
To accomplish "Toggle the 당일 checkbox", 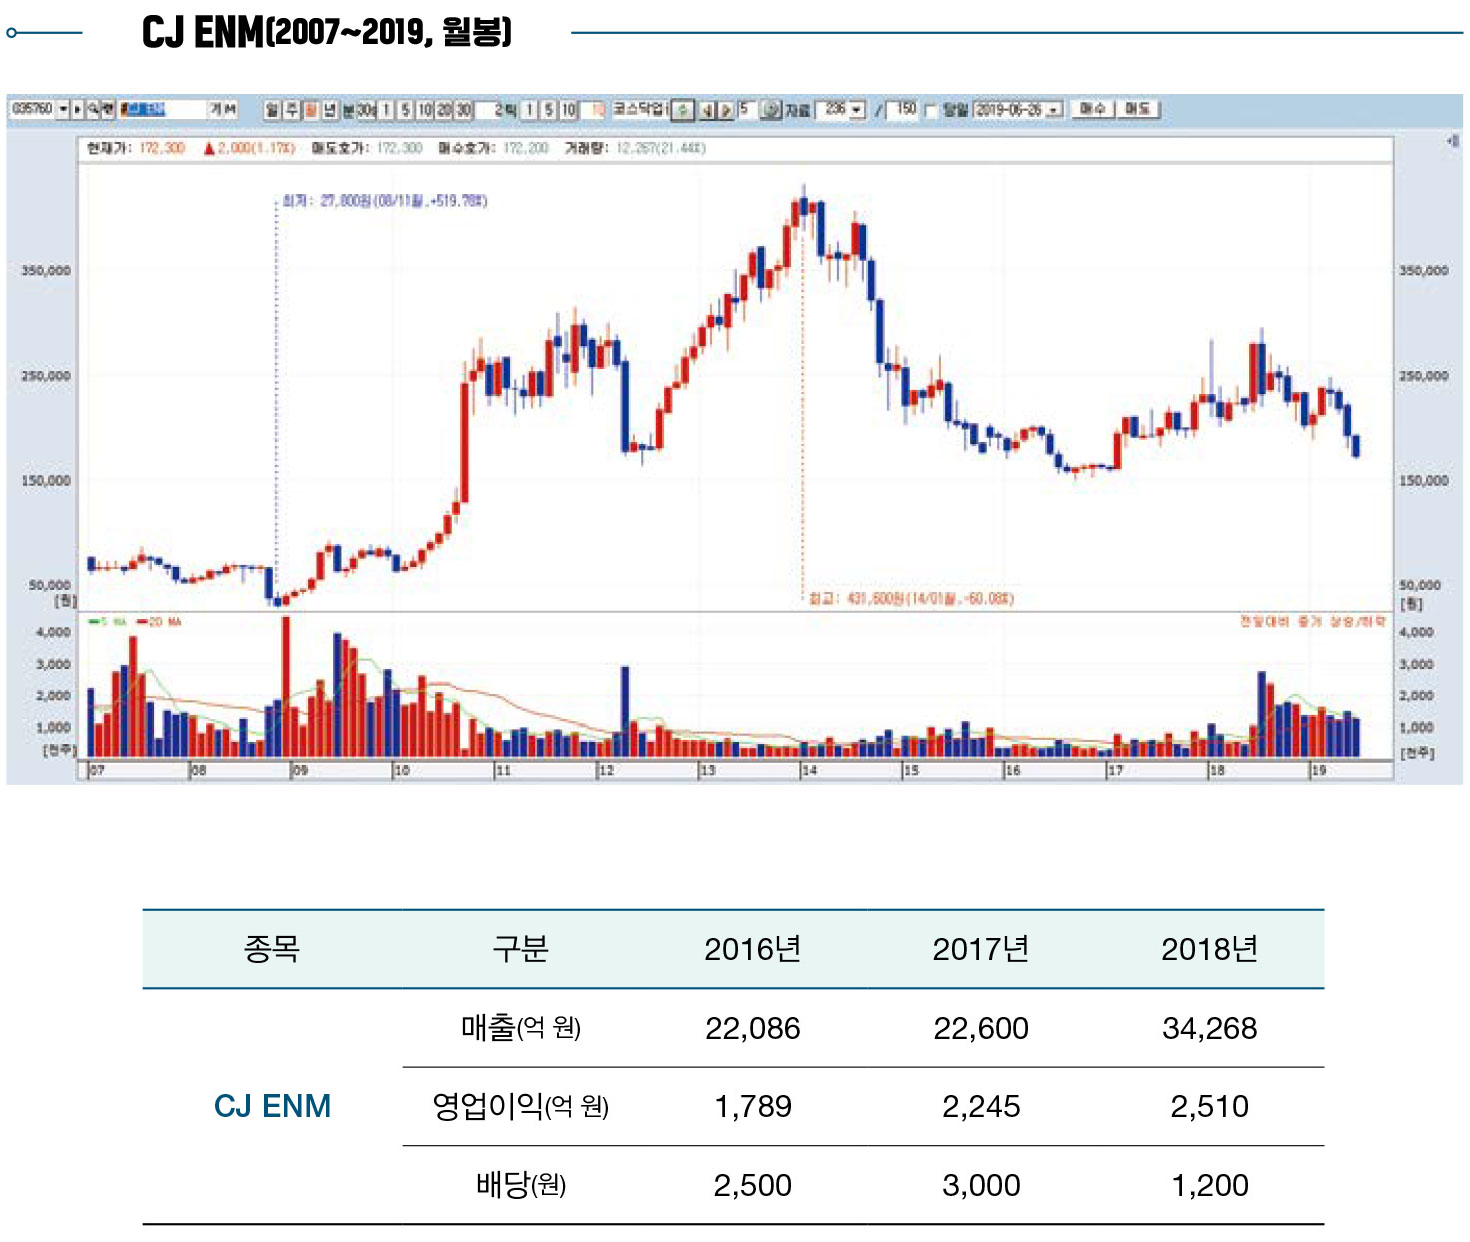I will [x=932, y=111].
